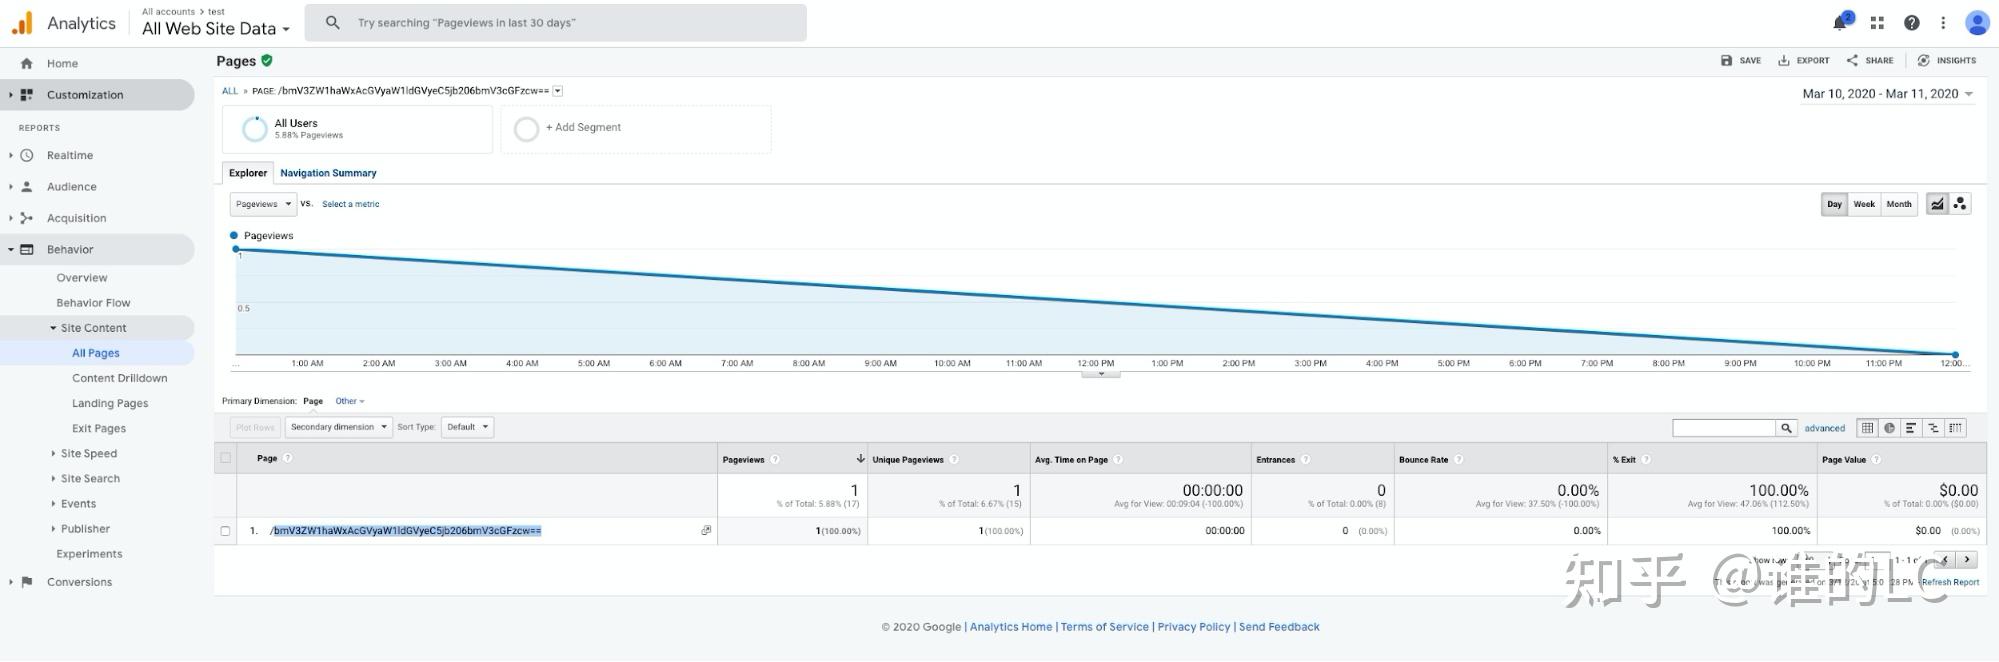Open the Secondary dimension dropdown

[x=338, y=427]
